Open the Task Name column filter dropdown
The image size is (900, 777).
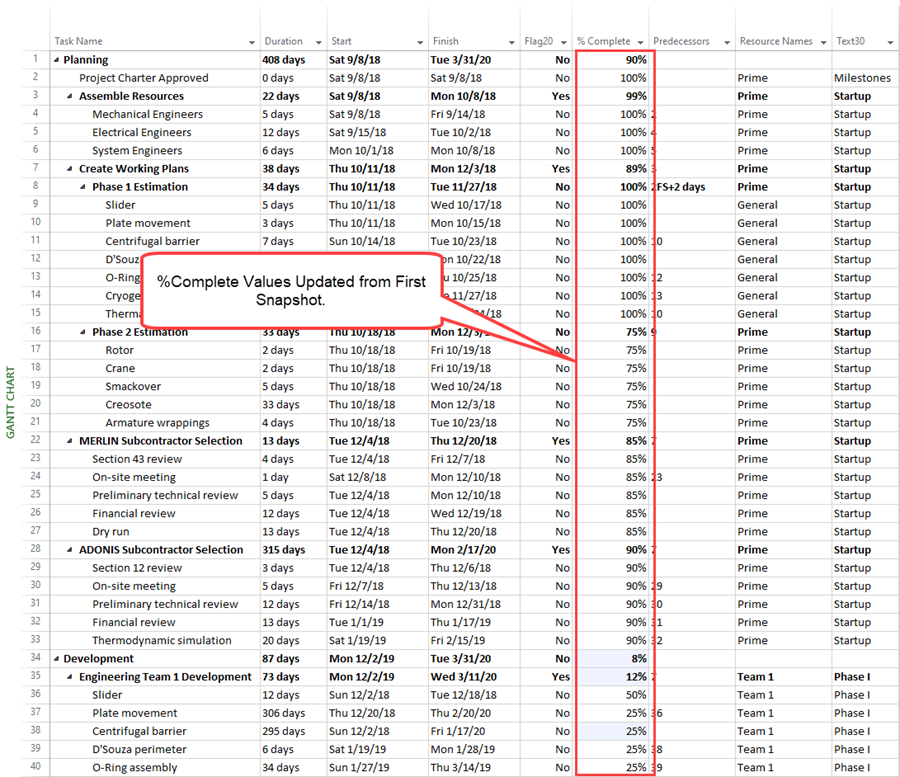pyautogui.click(x=250, y=42)
